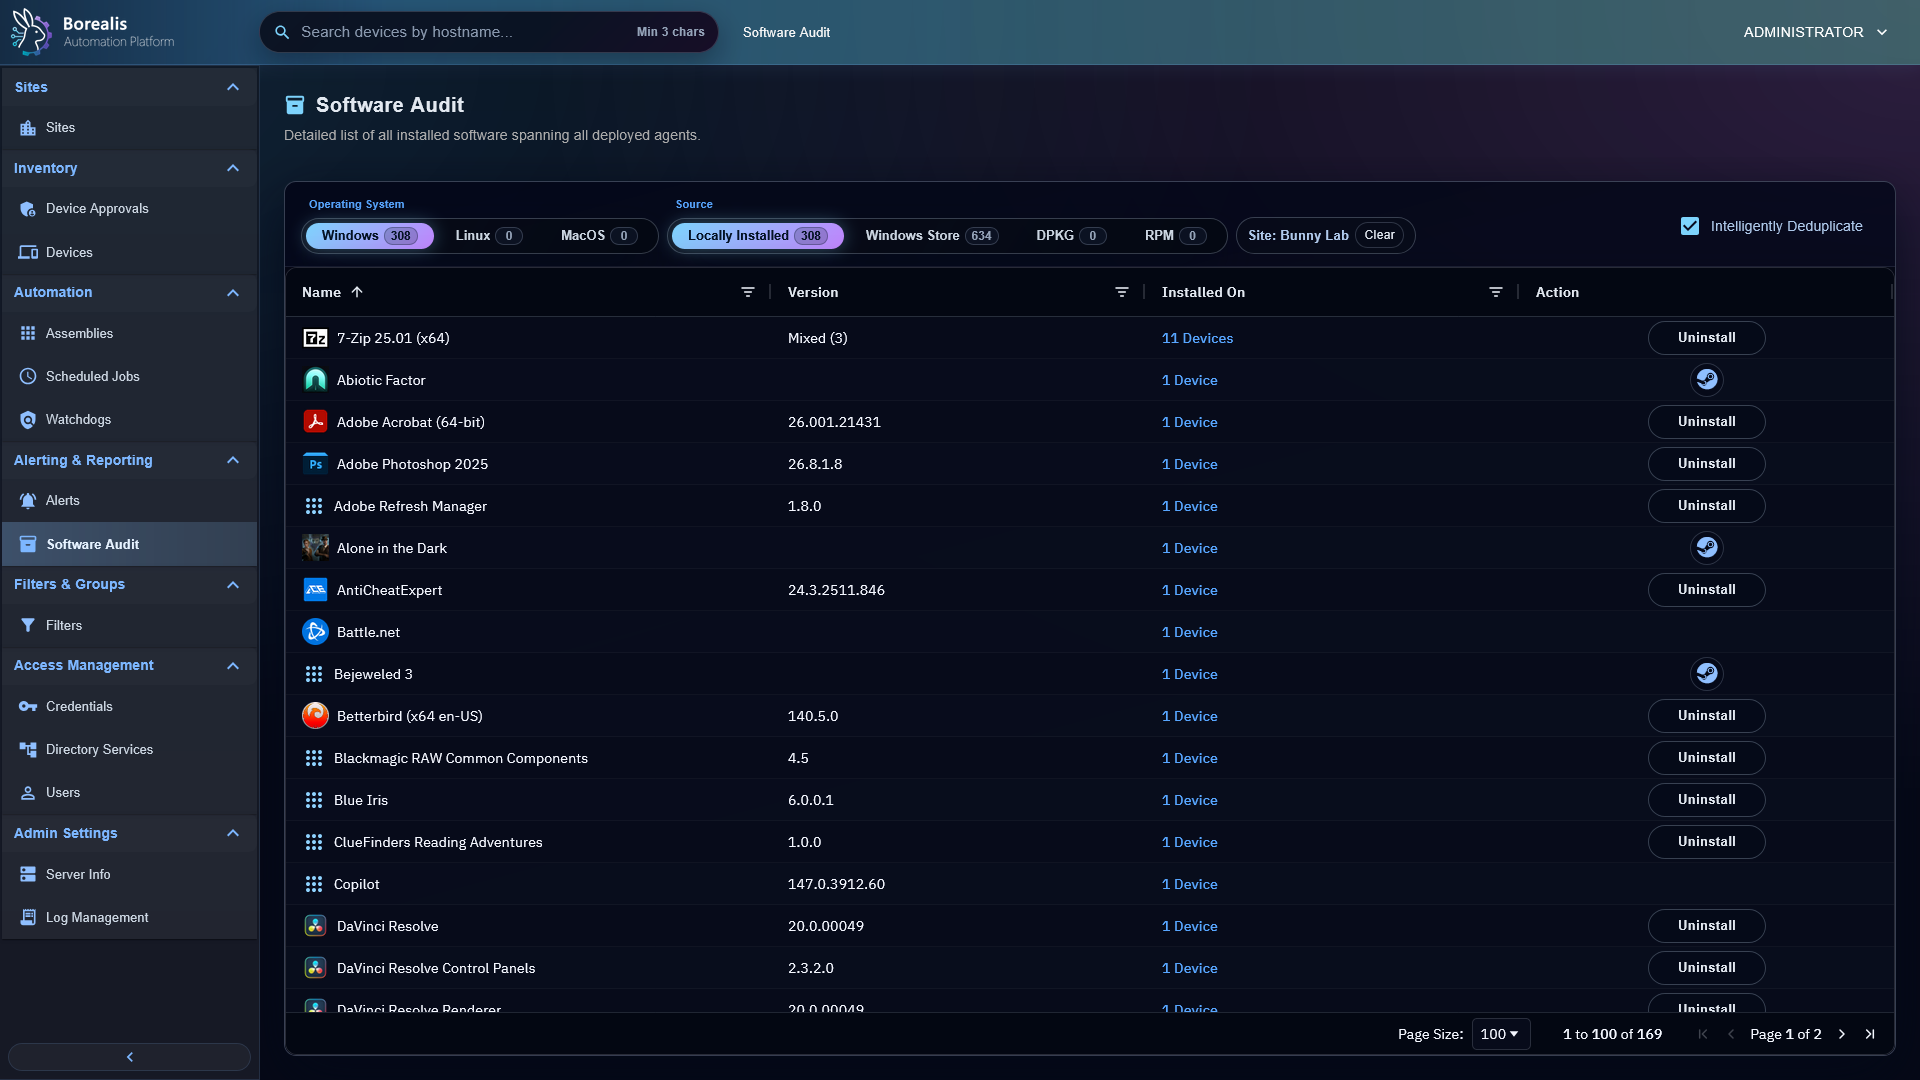Screen dimensions: 1920x1080
Task: Open the Version column filter menu
Action: click(1122, 292)
